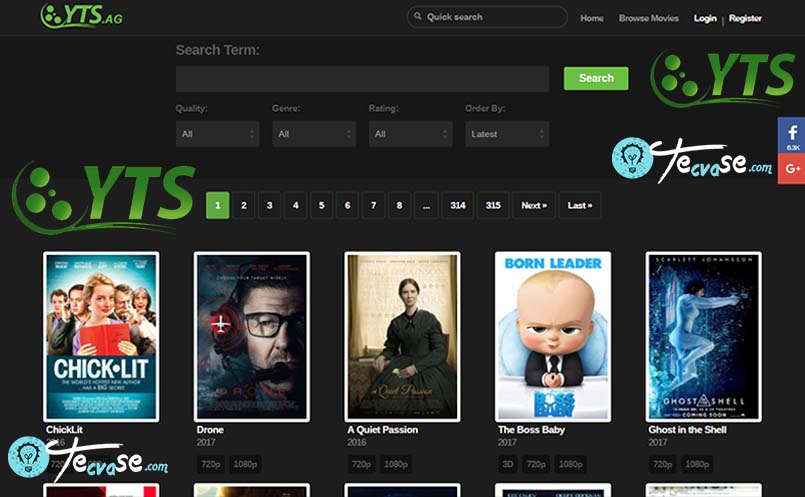Select 720p for The Boss Baby
The width and height of the screenshot is (805, 497).
[536, 464]
